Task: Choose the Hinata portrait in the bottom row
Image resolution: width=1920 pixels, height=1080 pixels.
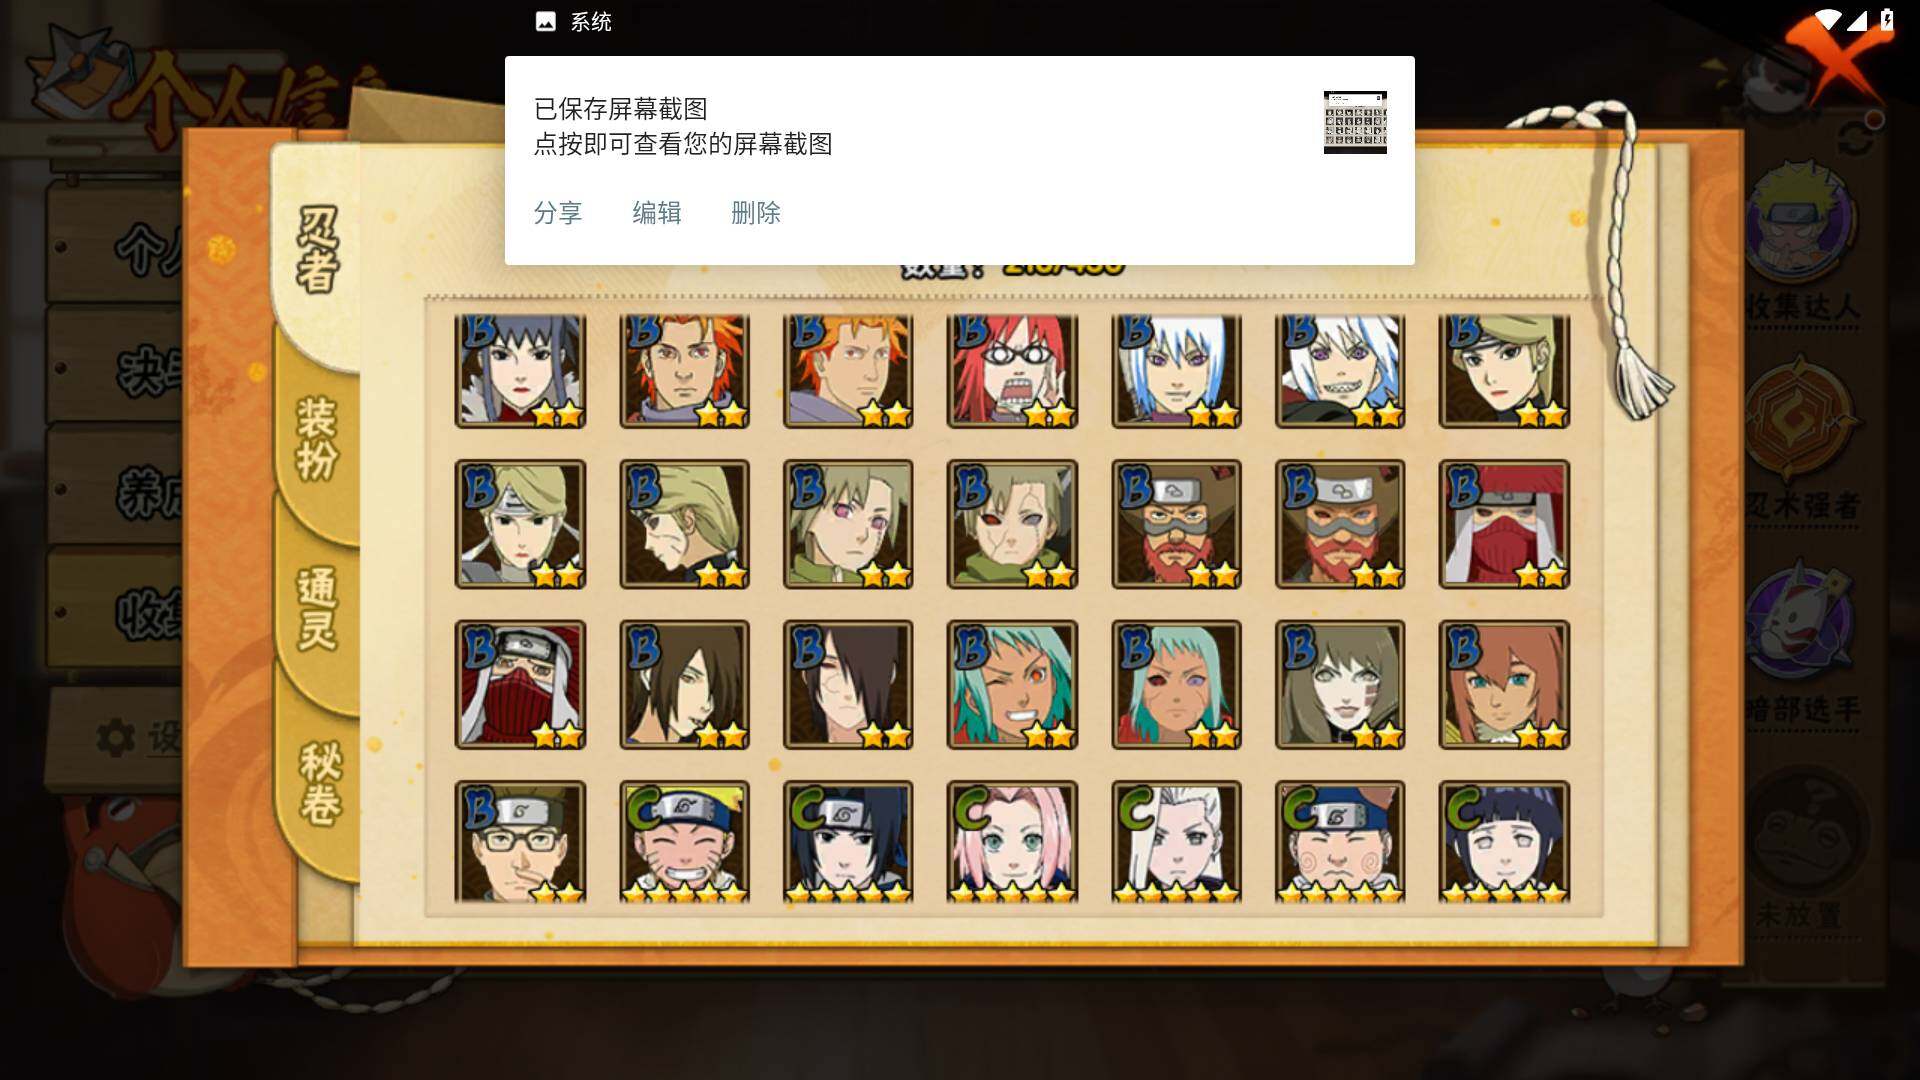Action: point(1504,842)
